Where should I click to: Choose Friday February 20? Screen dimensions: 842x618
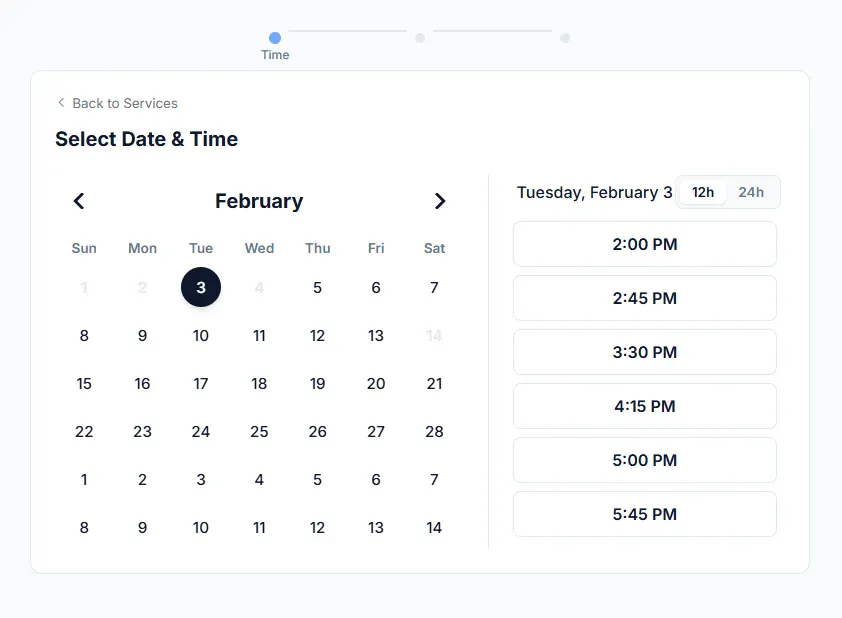pyautogui.click(x=376, y=383)
